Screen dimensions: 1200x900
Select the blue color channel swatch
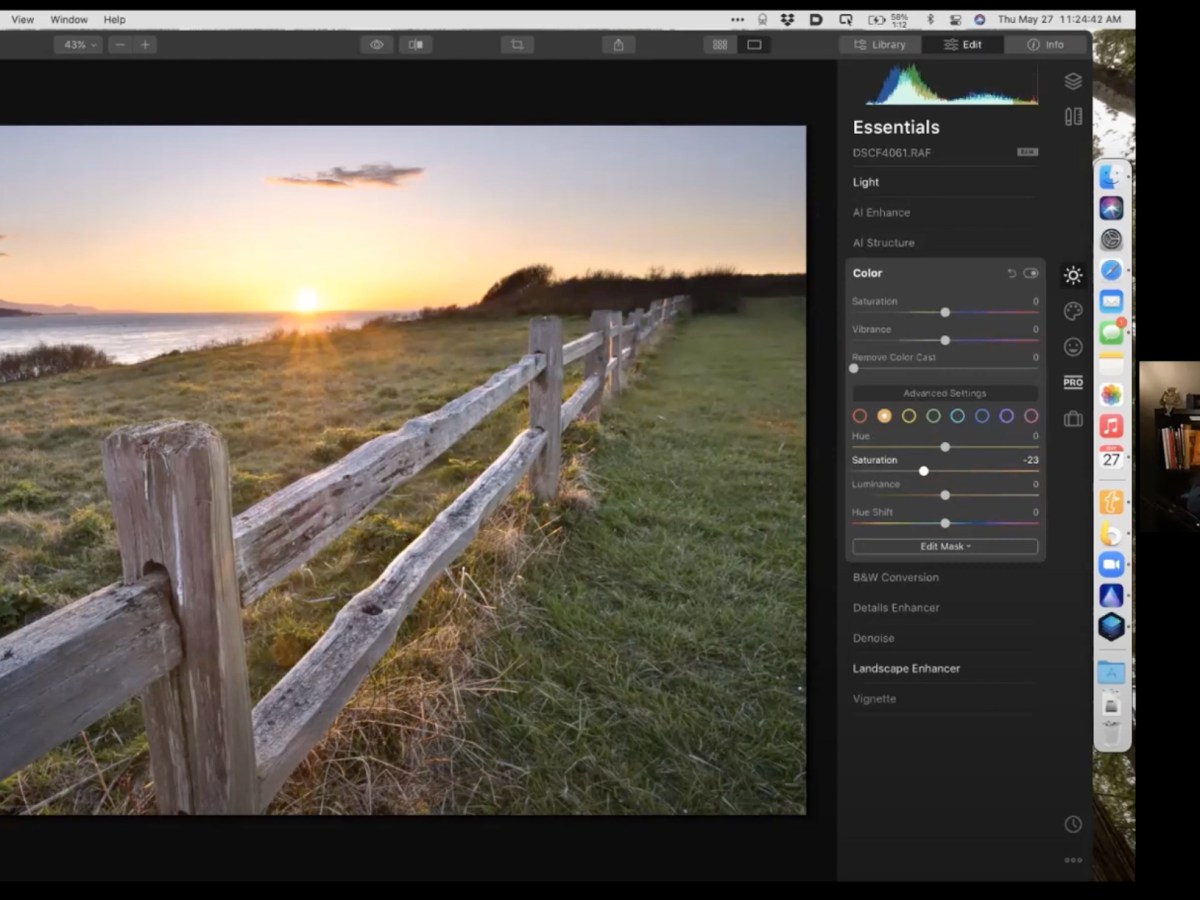[982, 416]
